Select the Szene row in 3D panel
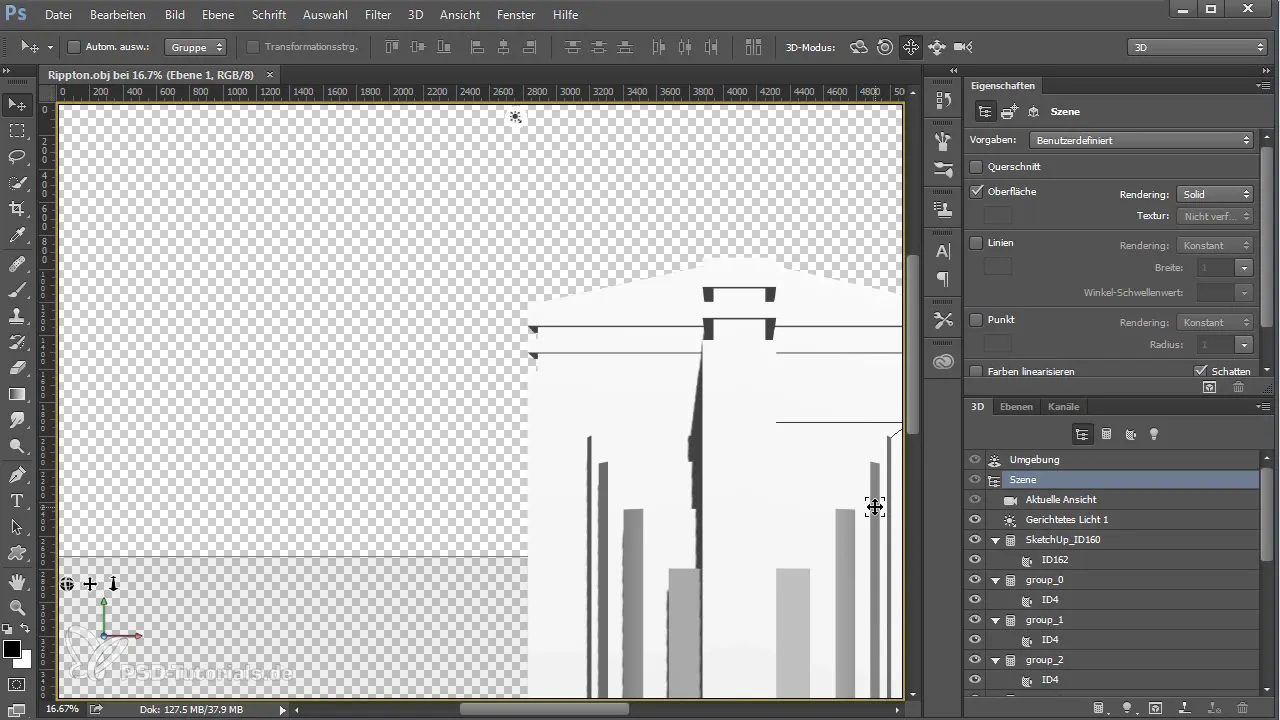This screenshot has height=720, width=1280. pos(1111,480)
